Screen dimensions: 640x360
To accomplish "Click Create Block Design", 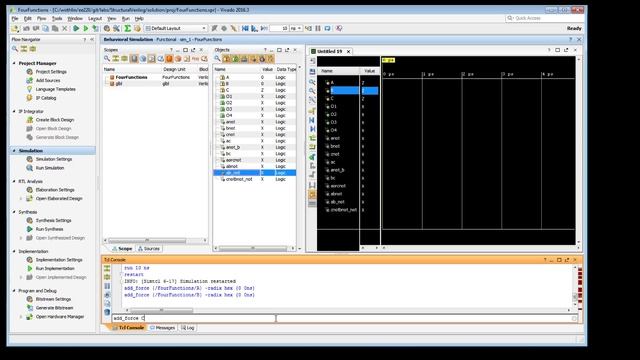I will (x=55, y=120).
